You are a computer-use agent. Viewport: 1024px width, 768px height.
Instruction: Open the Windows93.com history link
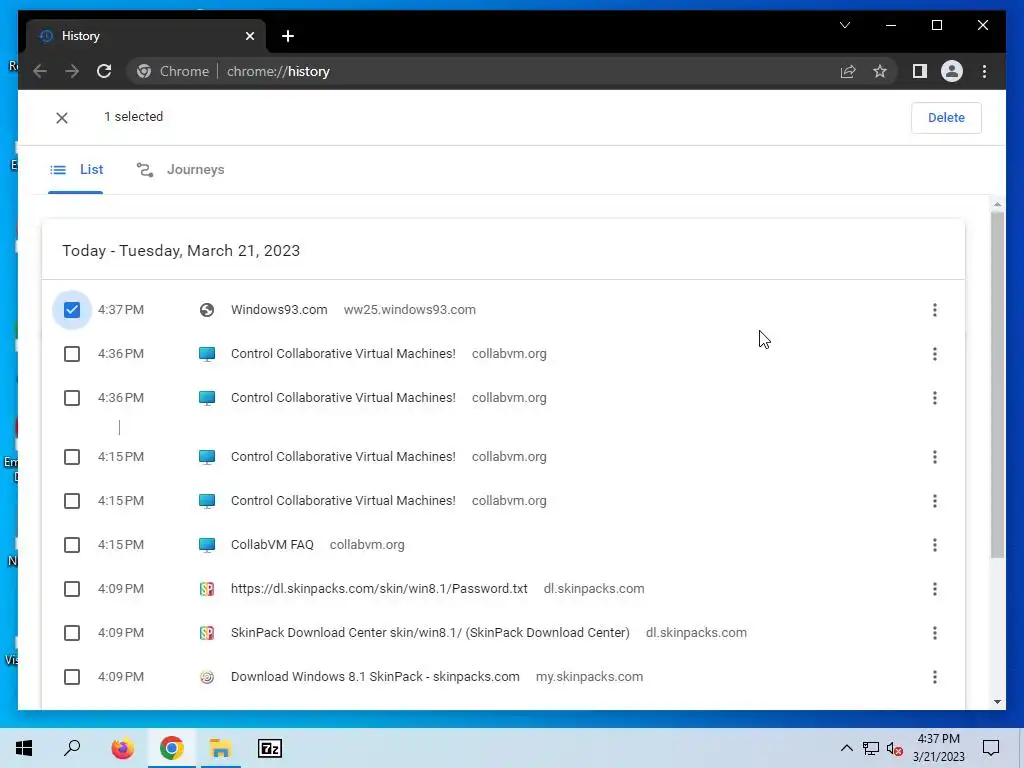pos(279,310)
